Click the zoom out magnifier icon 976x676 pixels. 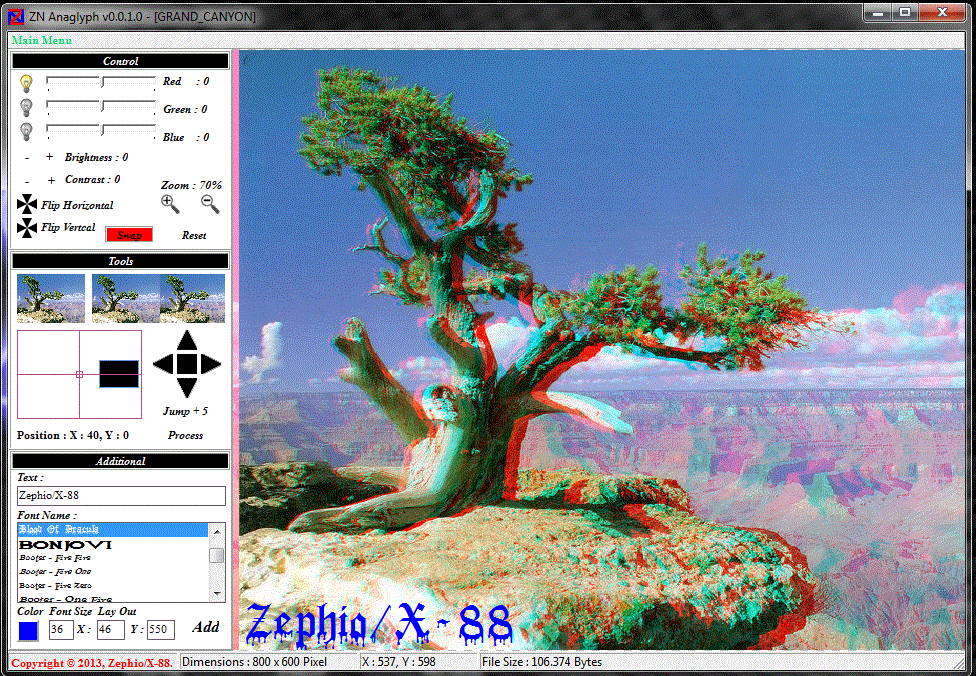(x=210, y=204)
